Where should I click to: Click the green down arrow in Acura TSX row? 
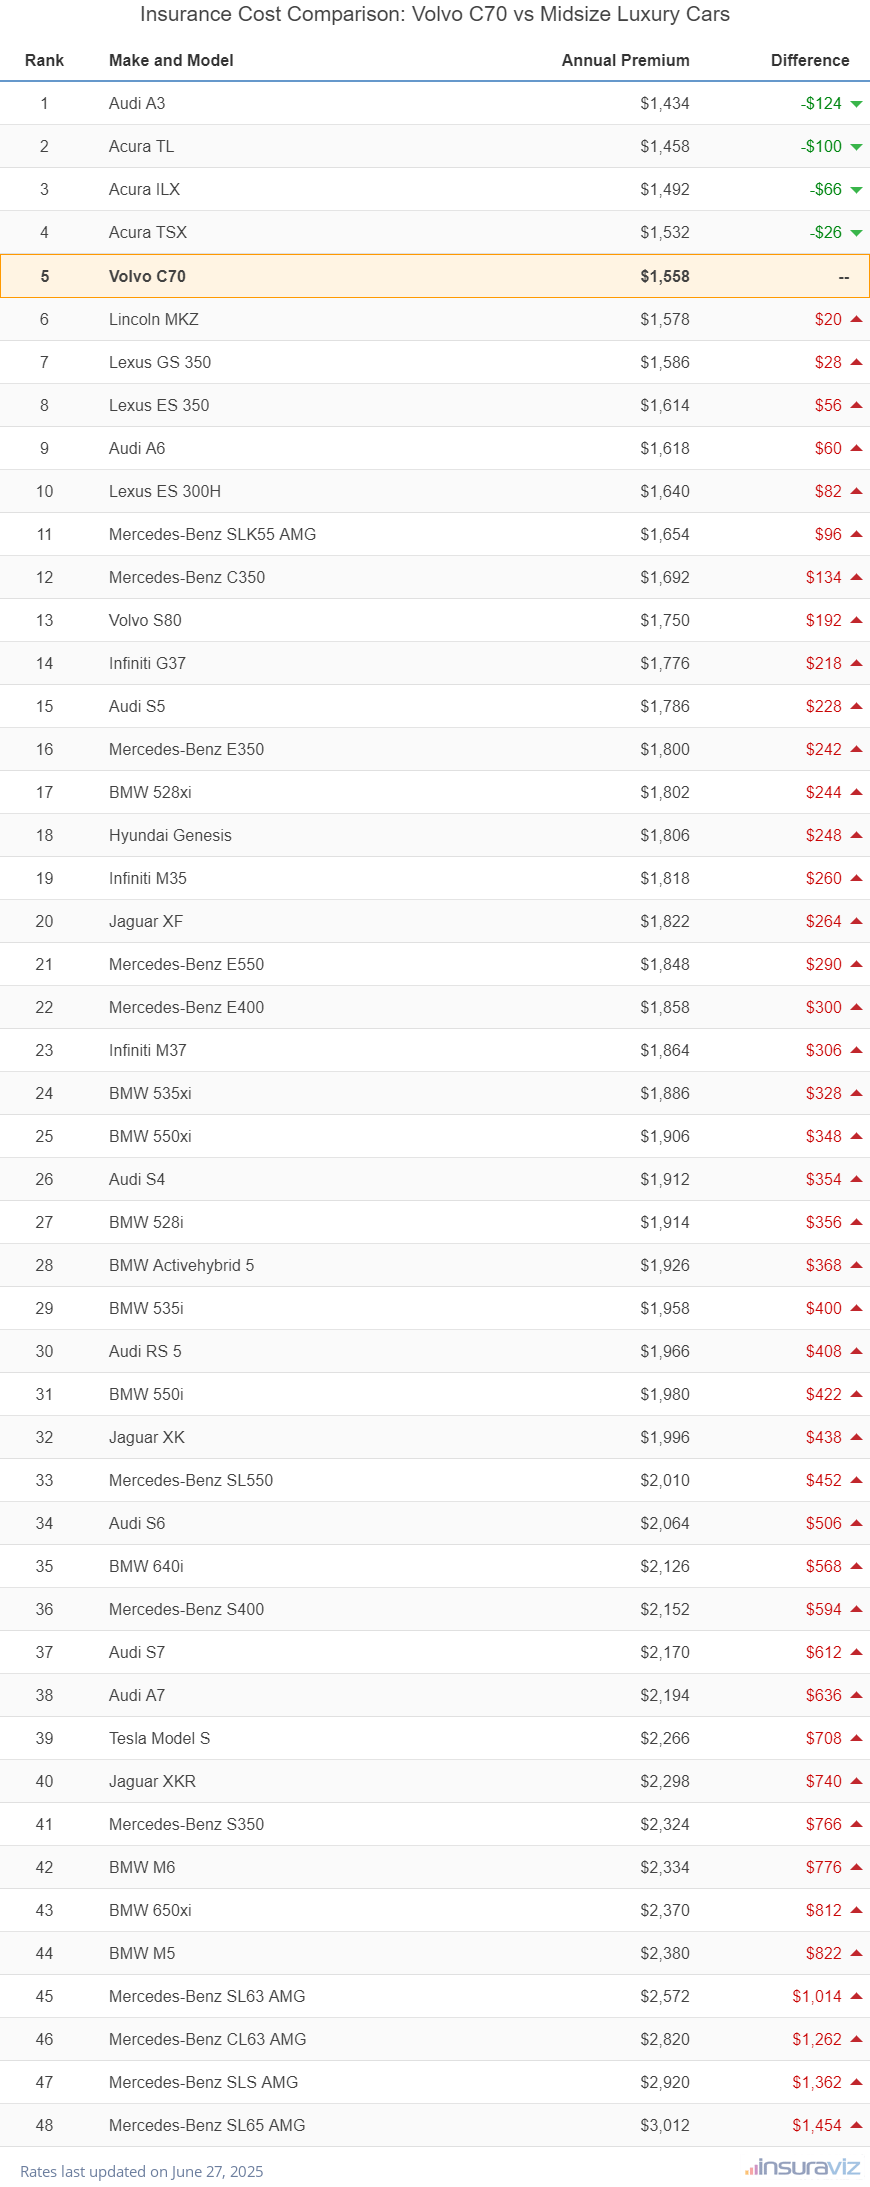coord(856,233)
